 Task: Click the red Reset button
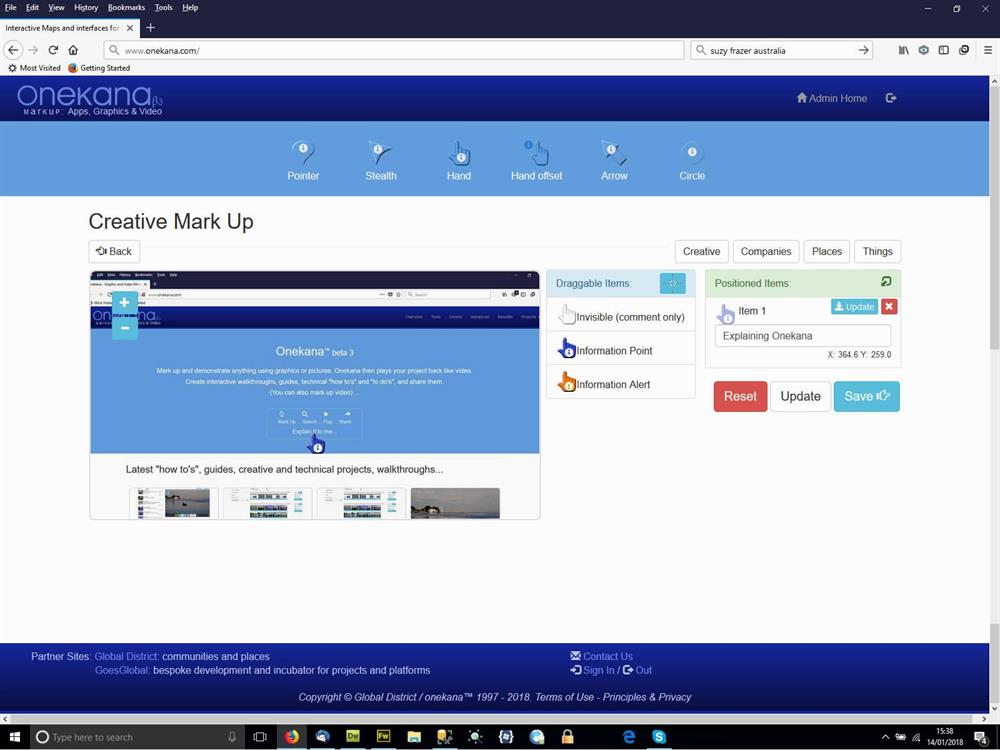[740, 396]
